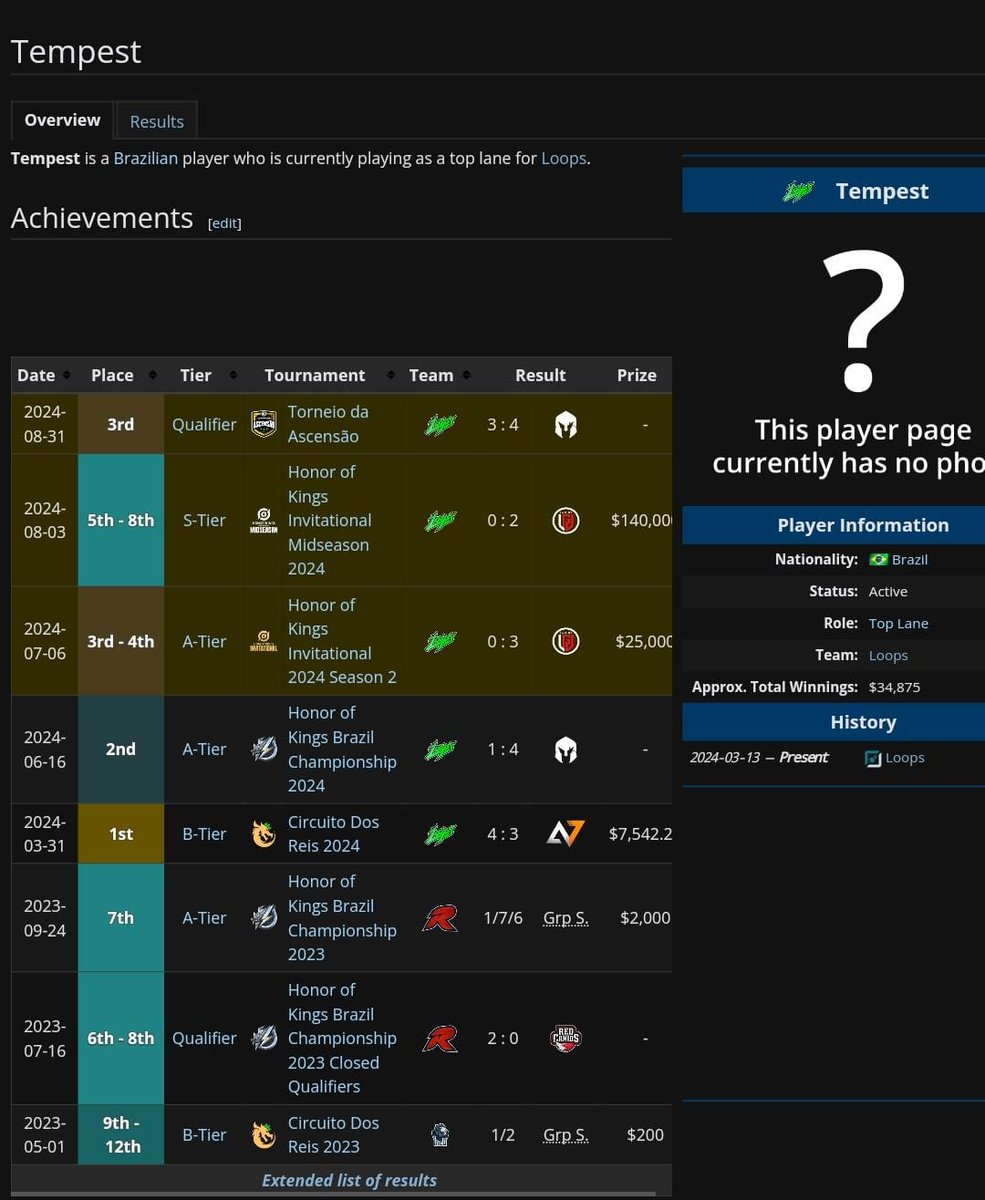
Task: Click the Brazil Championship 2024 tournament icon
Action: (264, 749)
